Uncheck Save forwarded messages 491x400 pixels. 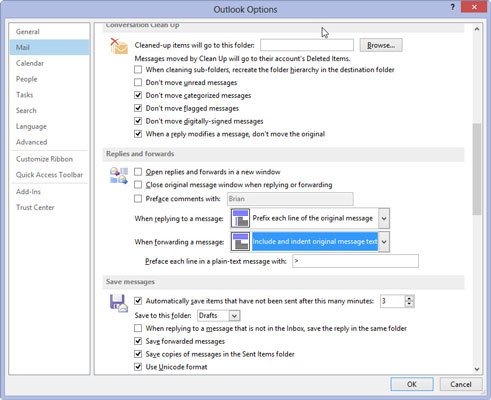point(138,341)
